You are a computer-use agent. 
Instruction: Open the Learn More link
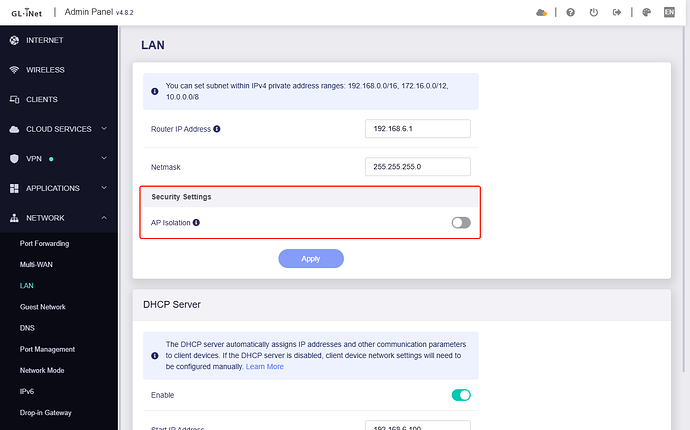point(265,367)
